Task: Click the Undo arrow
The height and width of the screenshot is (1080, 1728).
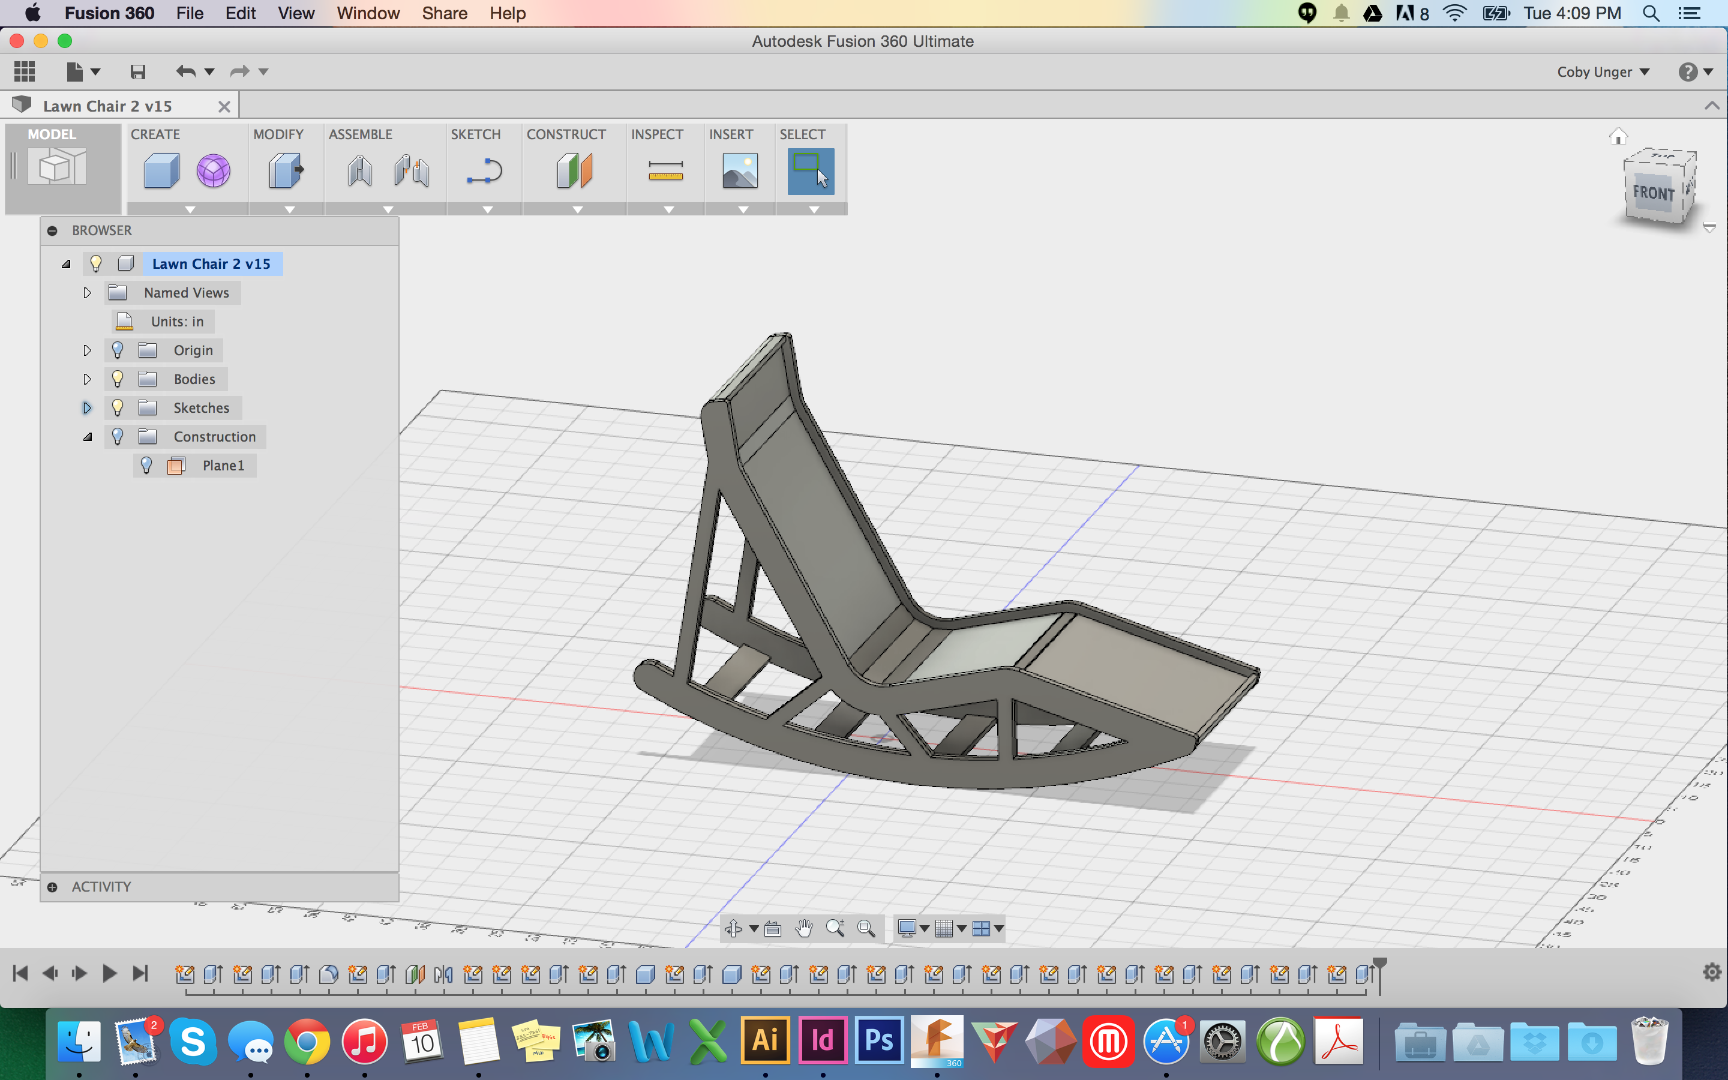Action: (x=186, y=71)
